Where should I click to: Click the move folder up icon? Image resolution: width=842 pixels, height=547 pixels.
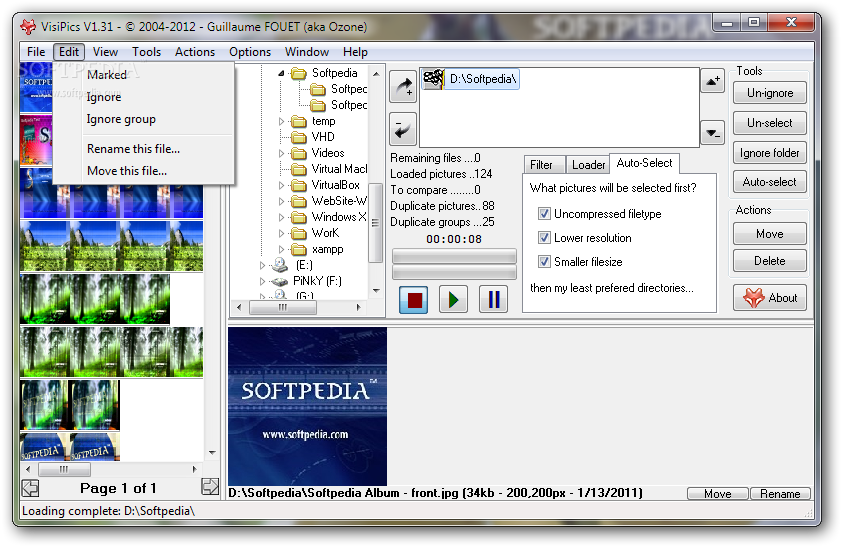click(713, 81)
